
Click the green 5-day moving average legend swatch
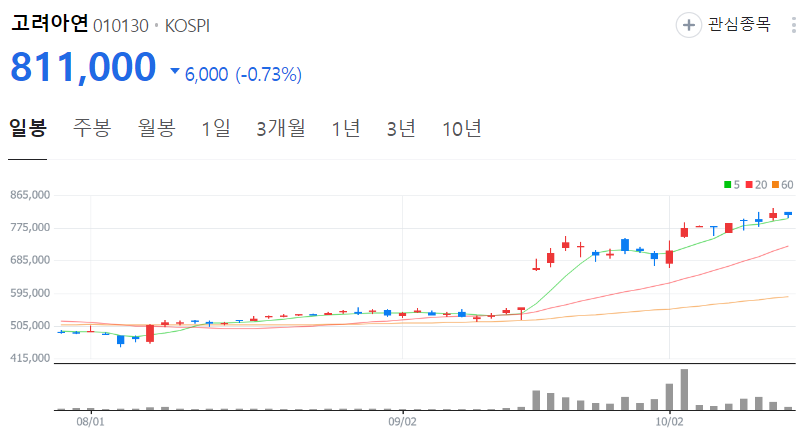tap(727, 185)
